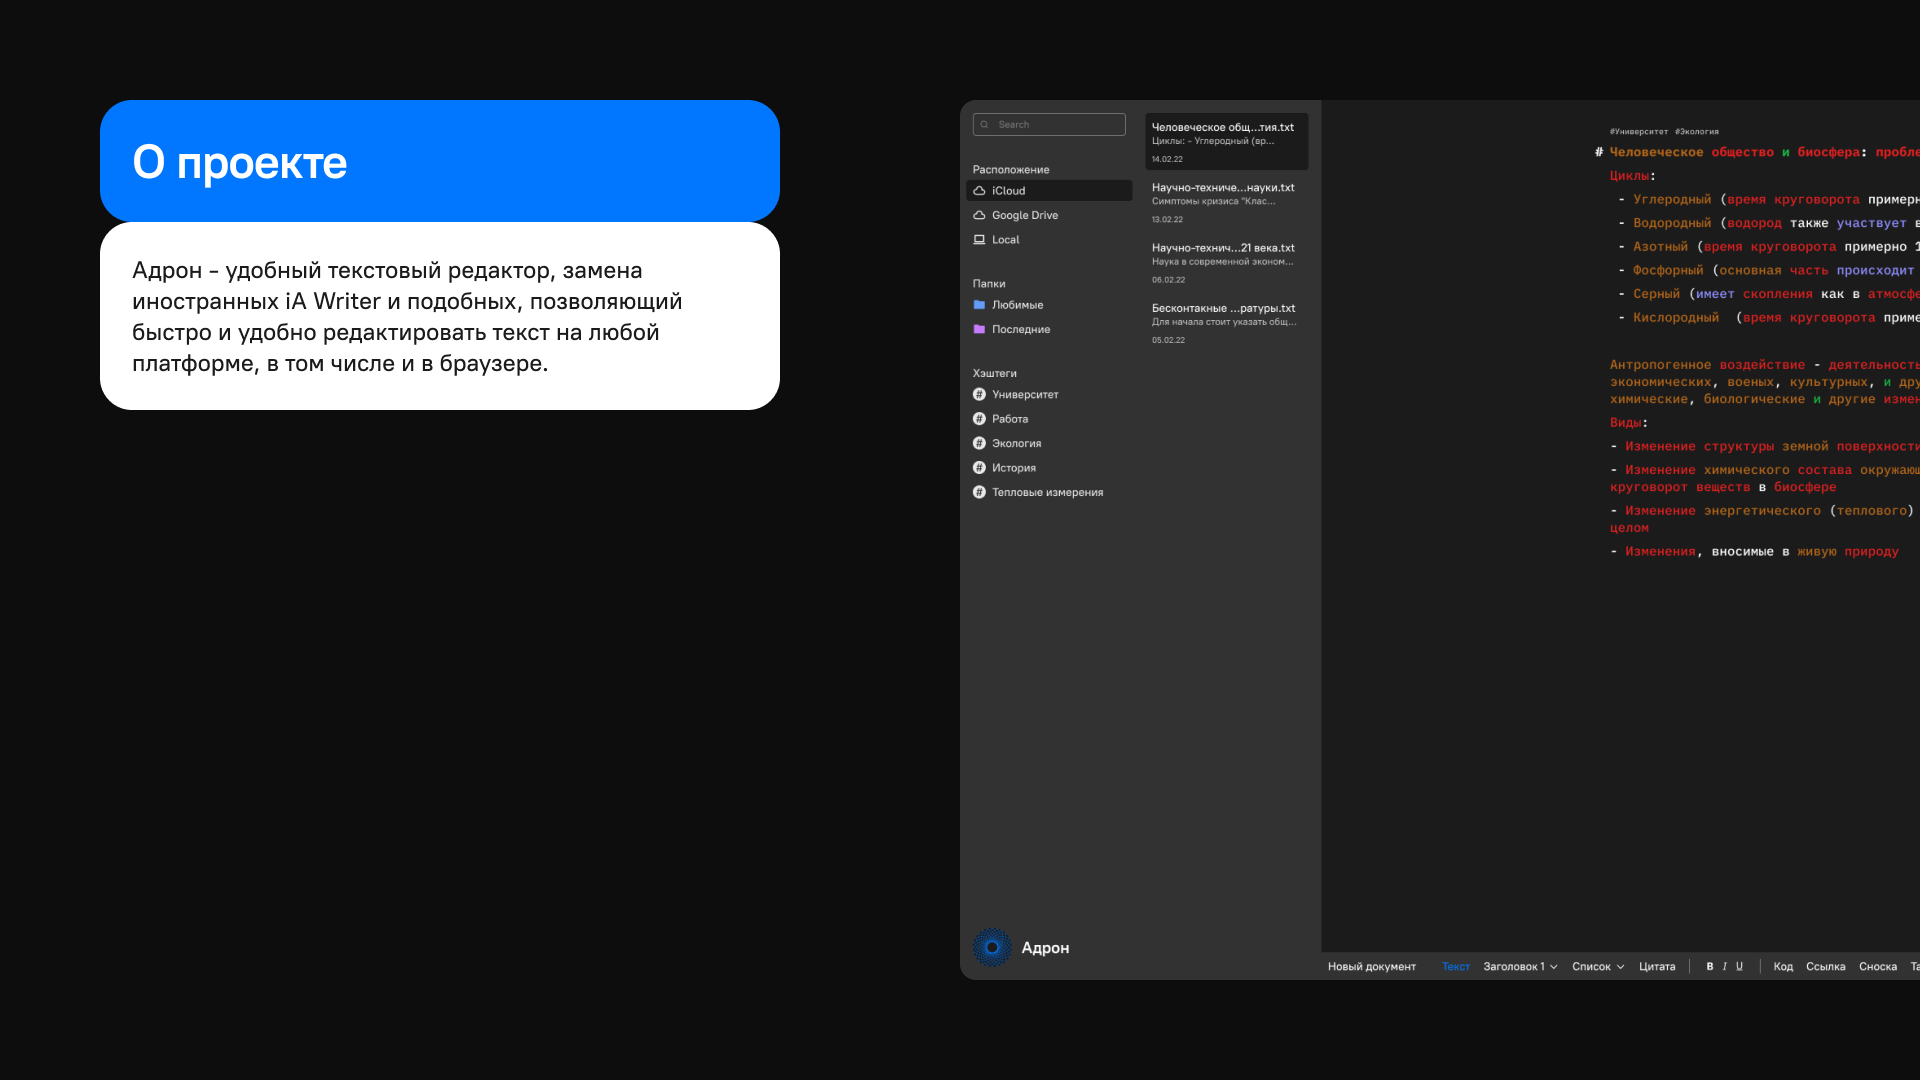
Task: Filter by Университет hashtag
Action: [1024, 394]
